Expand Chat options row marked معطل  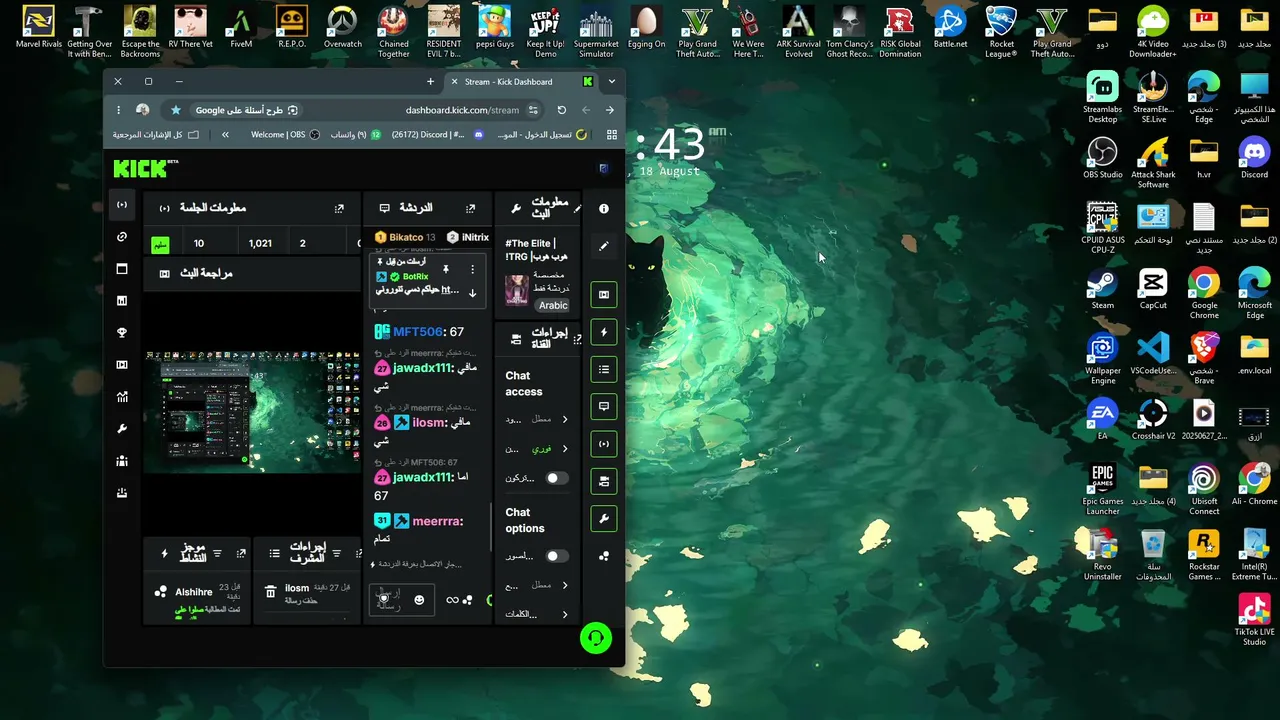tap(537, 585)
